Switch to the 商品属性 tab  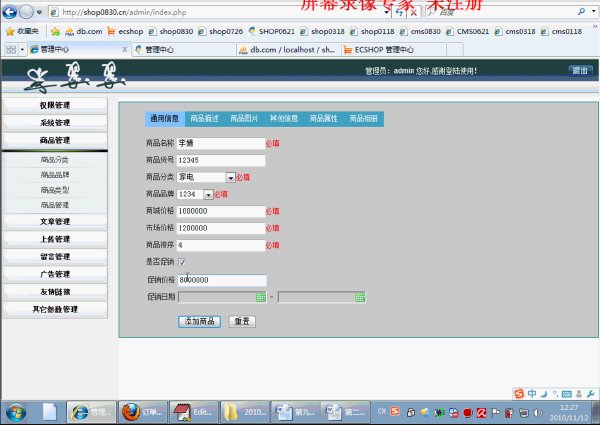click(324, 119)
